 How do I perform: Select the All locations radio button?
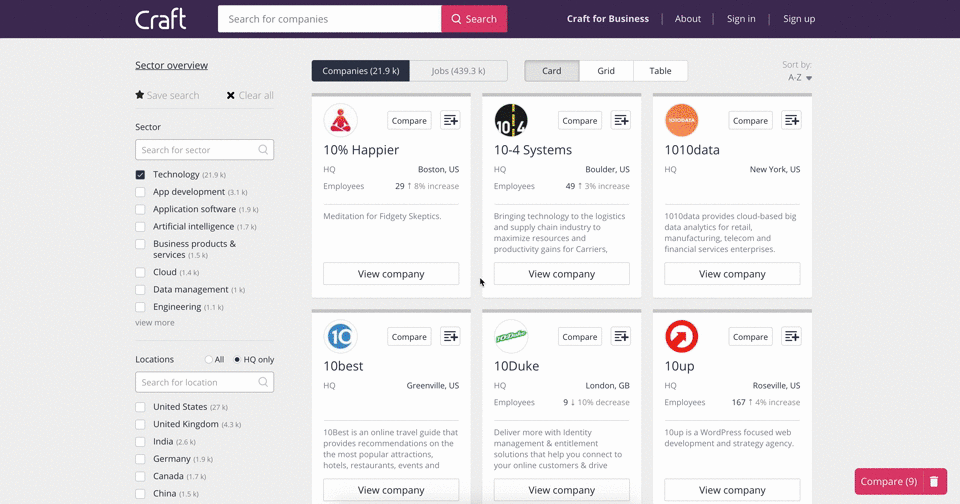click(x=209, y=359)
